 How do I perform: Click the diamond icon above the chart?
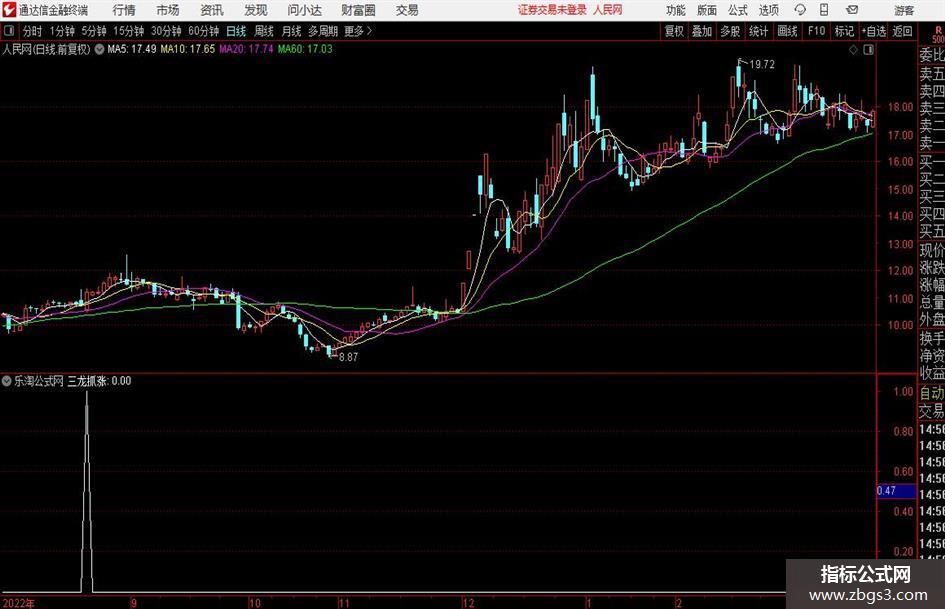tap(853, 50)
